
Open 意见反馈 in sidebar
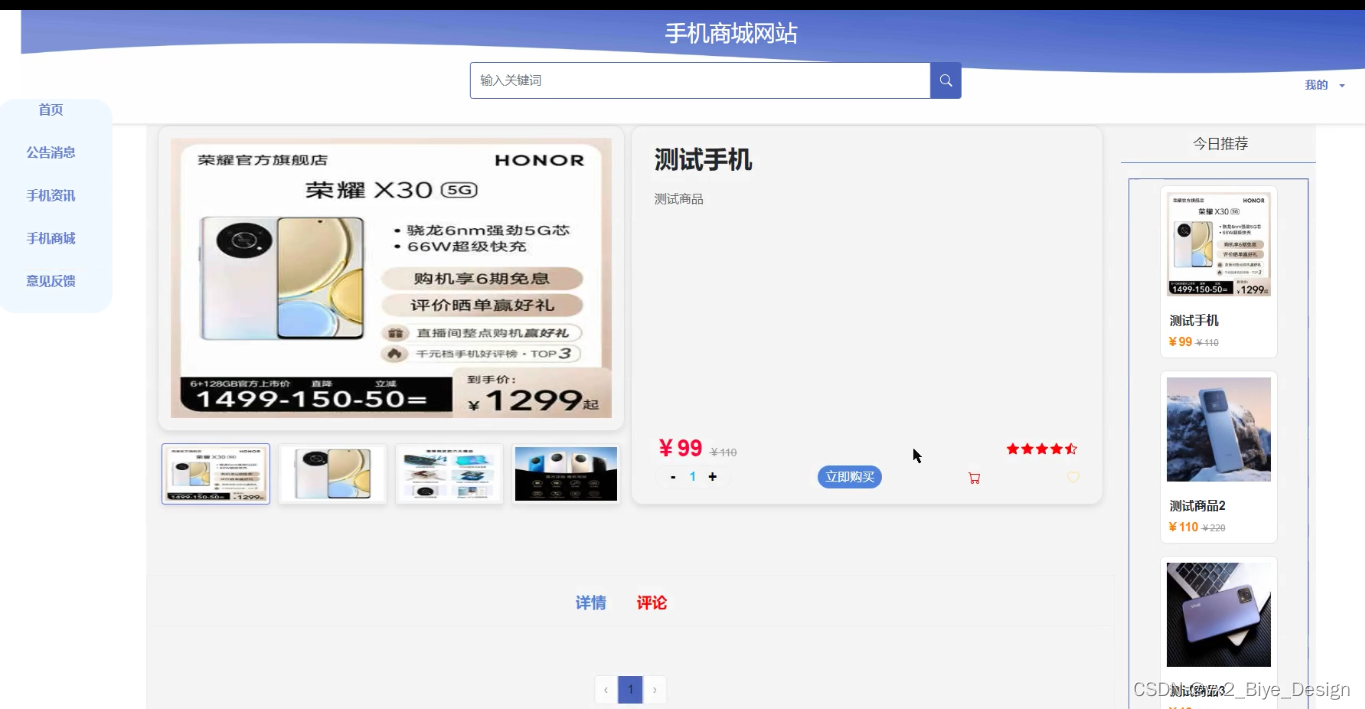coord(51,282)
